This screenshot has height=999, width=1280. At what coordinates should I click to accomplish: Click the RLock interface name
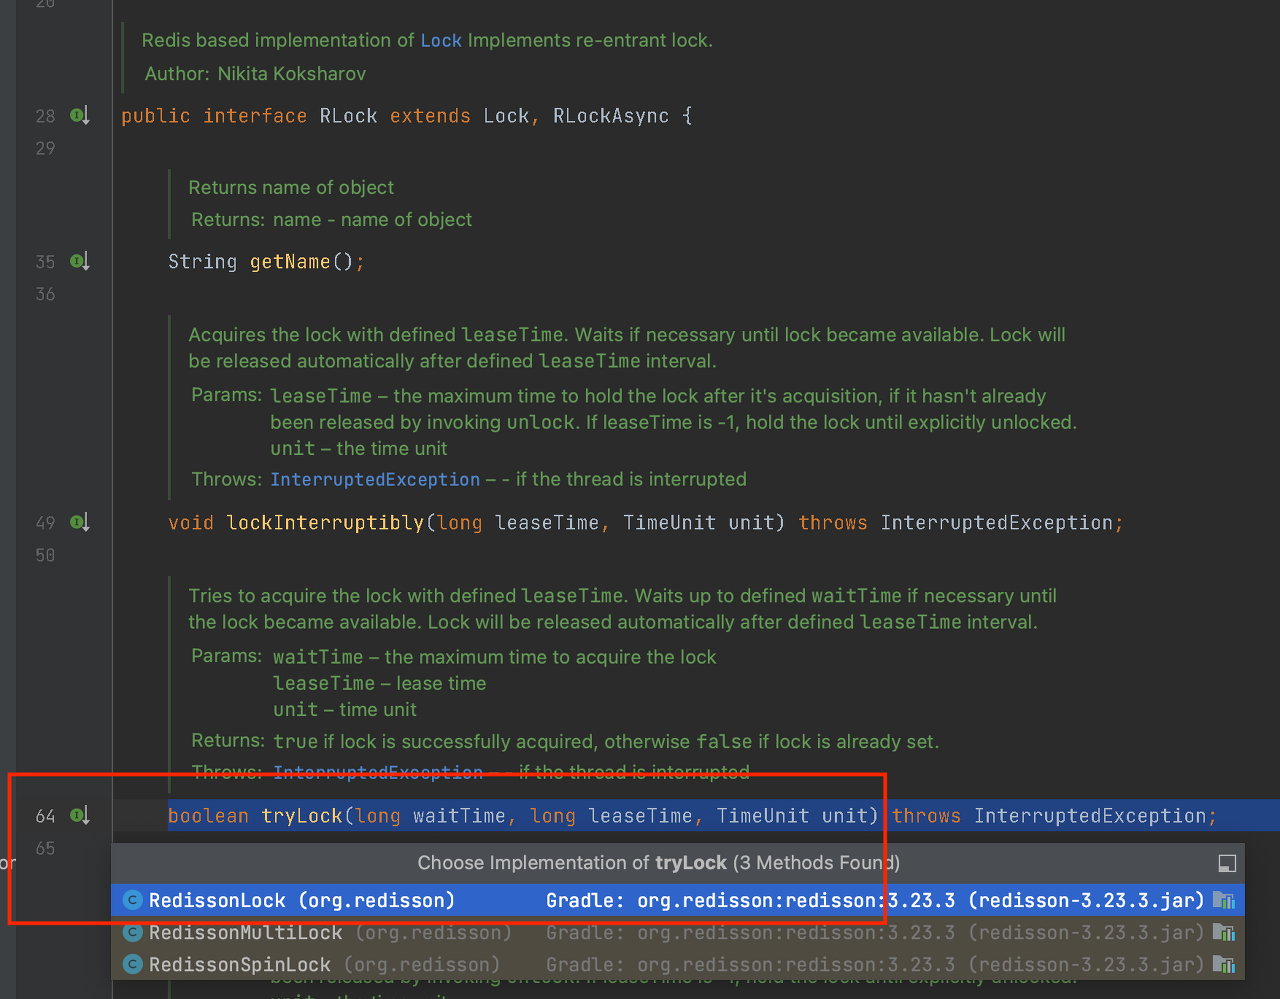pyautogui.click(x=348, y=116)
